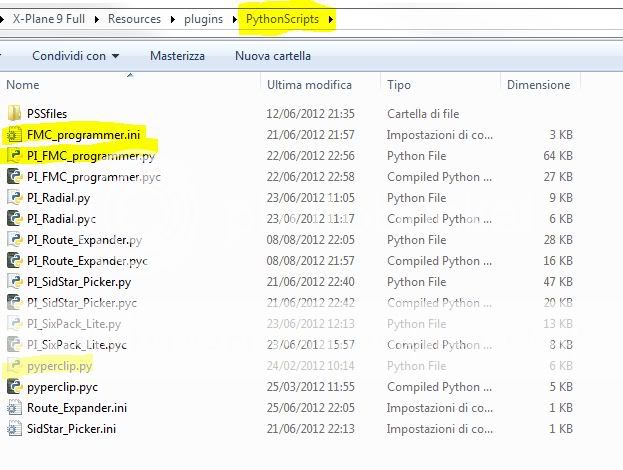Select the PI_Radial.pyc file name
The width and height of the screenshot is (623, 470).
[x=61, y=219]
